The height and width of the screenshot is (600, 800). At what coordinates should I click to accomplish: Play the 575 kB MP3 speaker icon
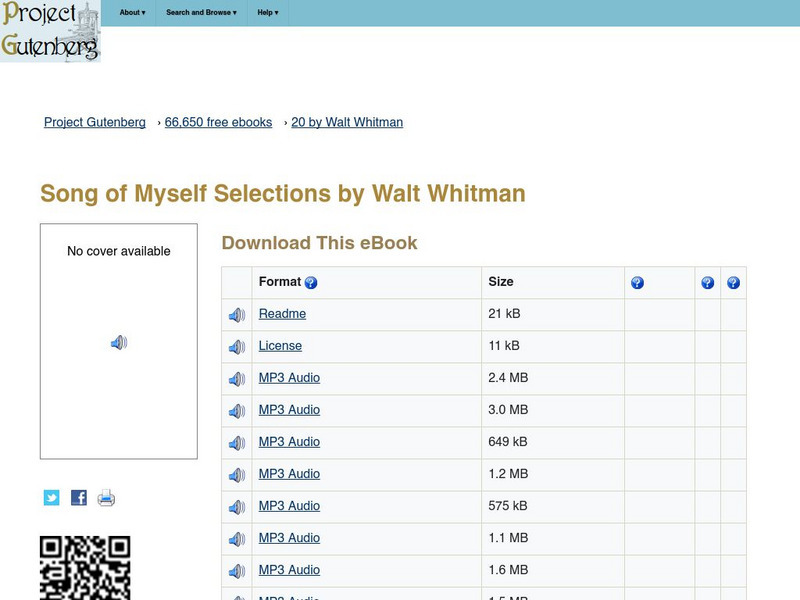(x=236, y=506)
